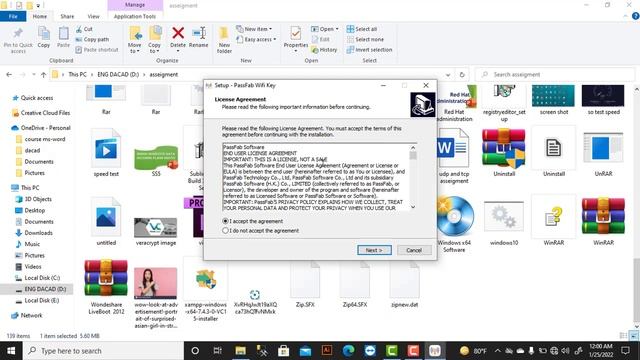640x360 pixels.
Task: Open Microsoft Store from taskbar
Action: [283, 351]
